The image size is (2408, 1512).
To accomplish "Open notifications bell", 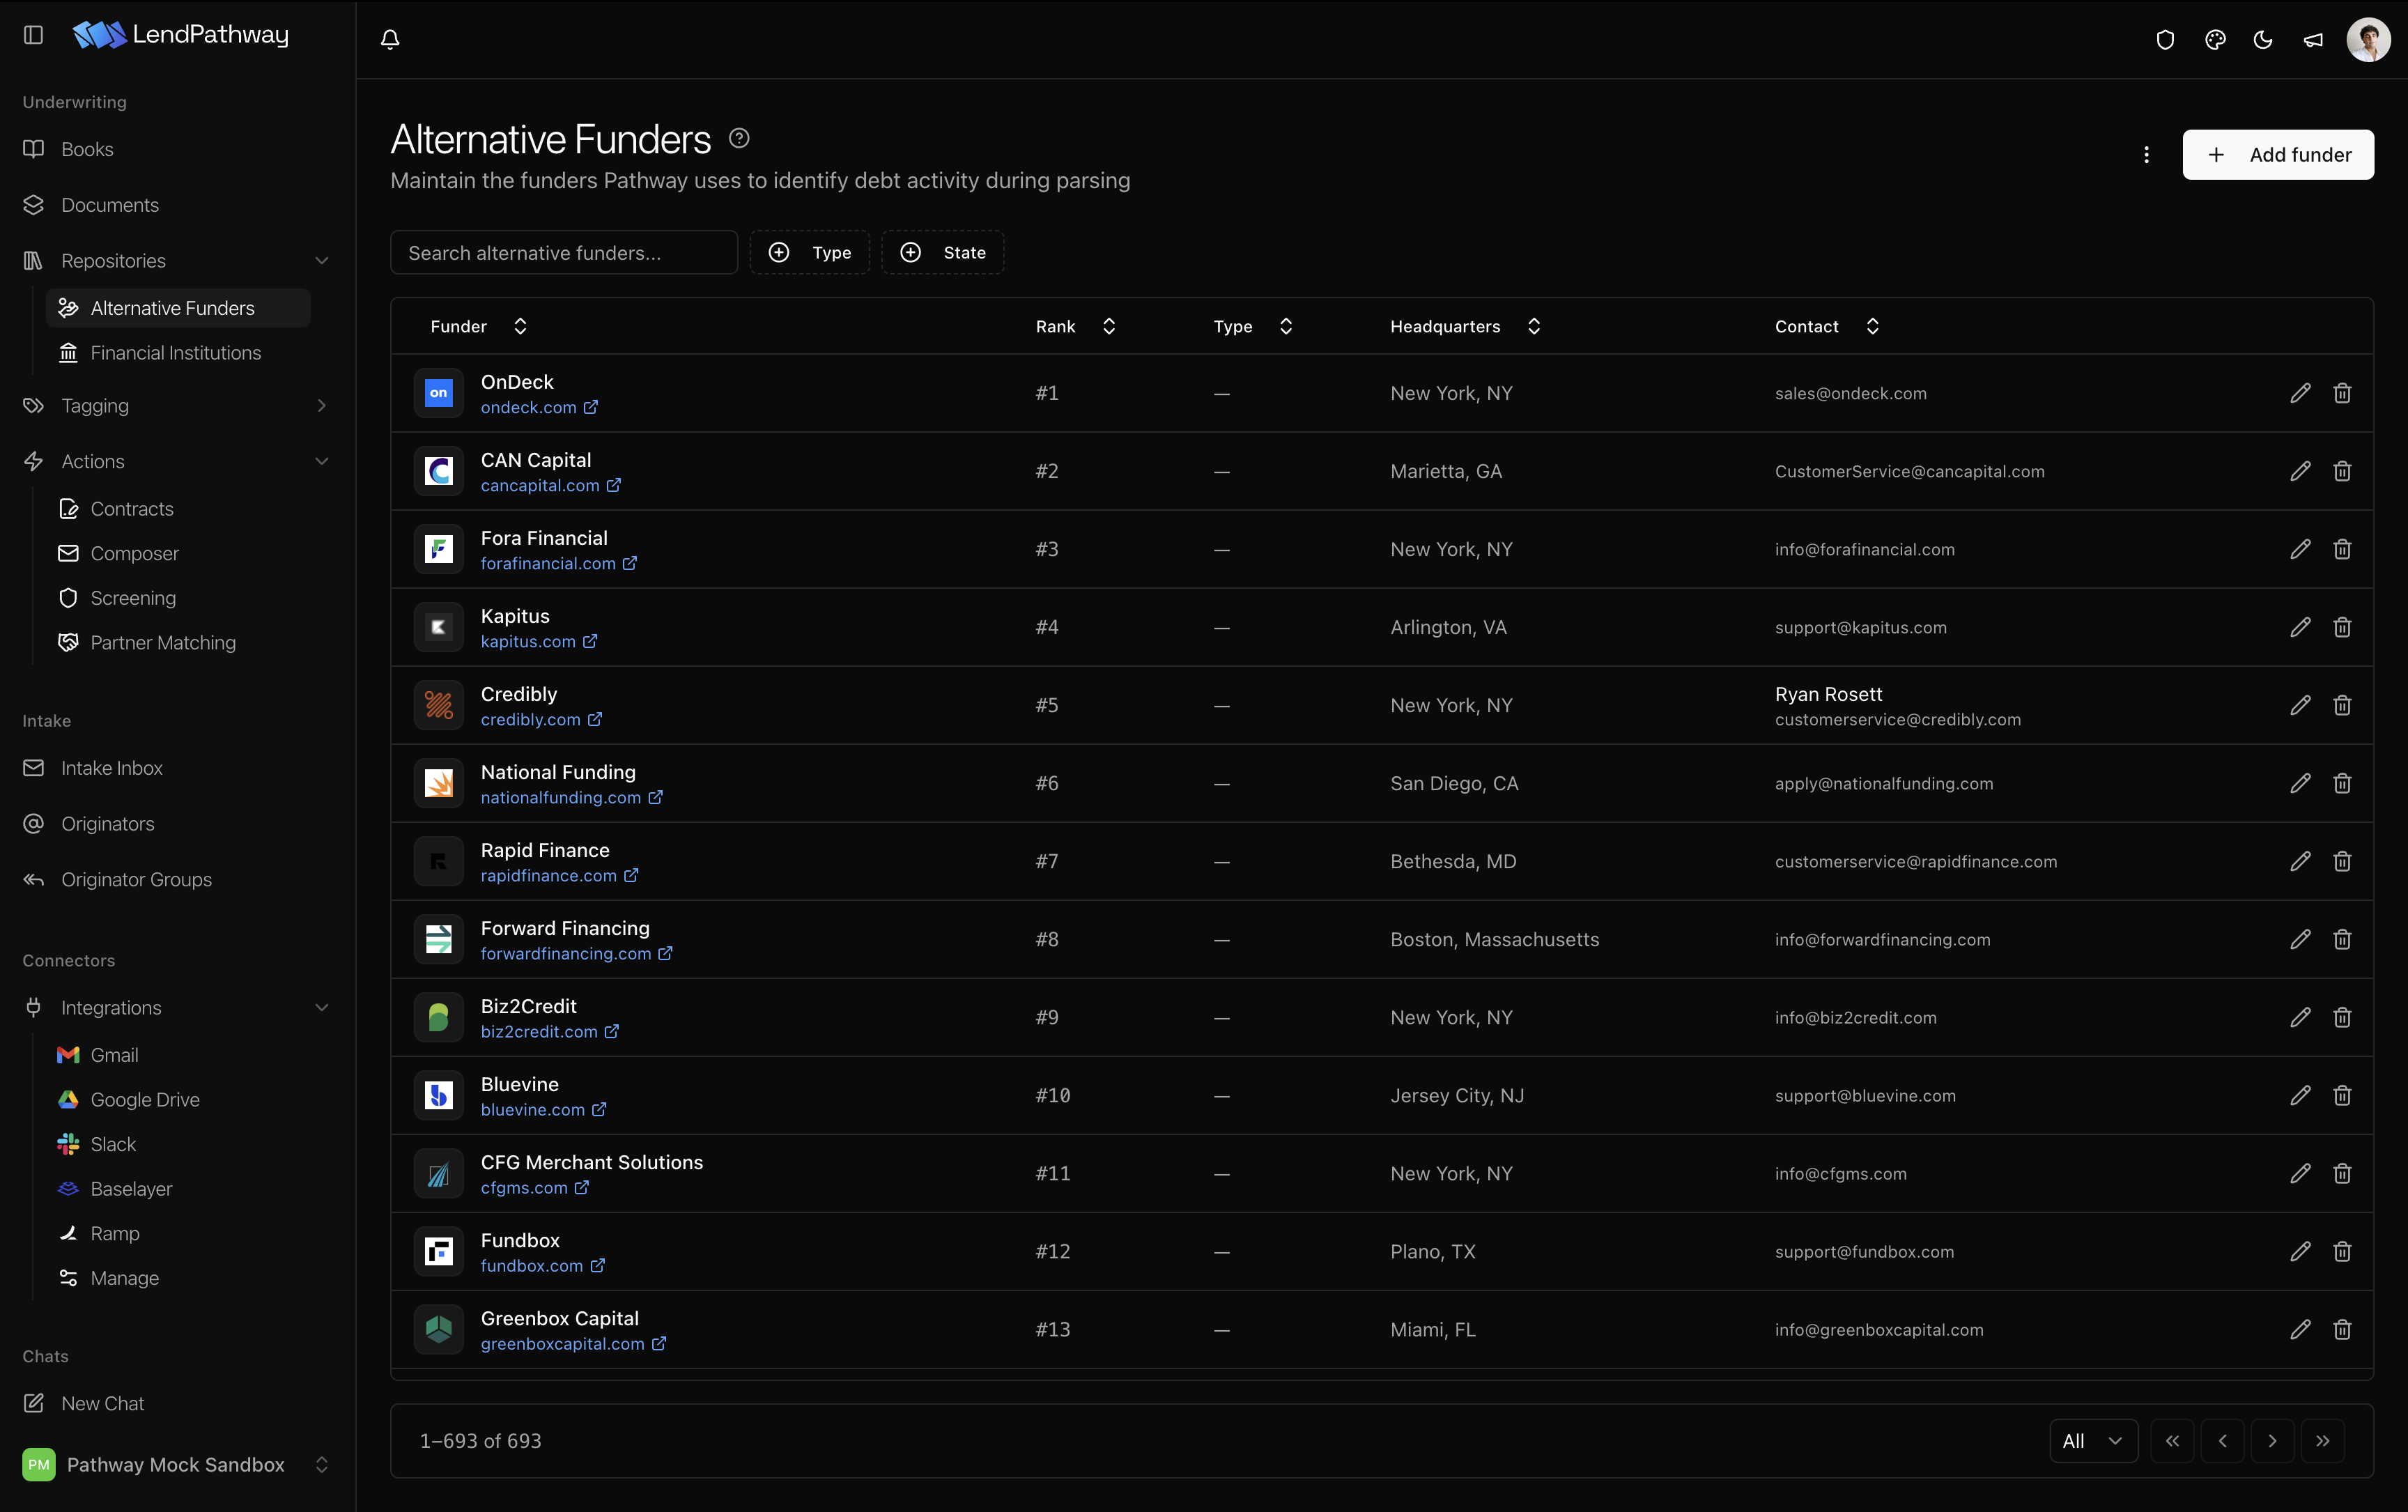I will tap(390, 39).
